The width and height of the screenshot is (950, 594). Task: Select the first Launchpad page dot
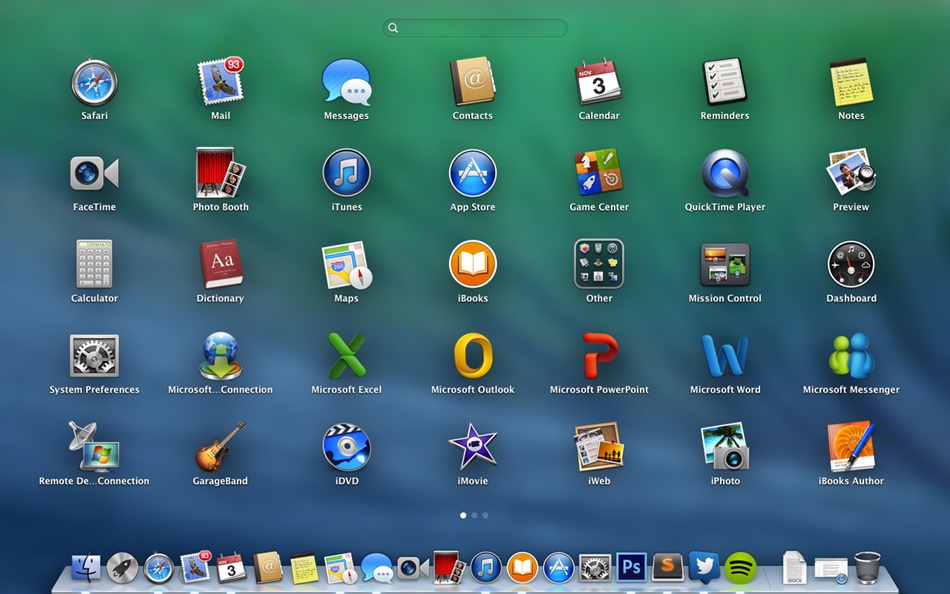(463, 515)
